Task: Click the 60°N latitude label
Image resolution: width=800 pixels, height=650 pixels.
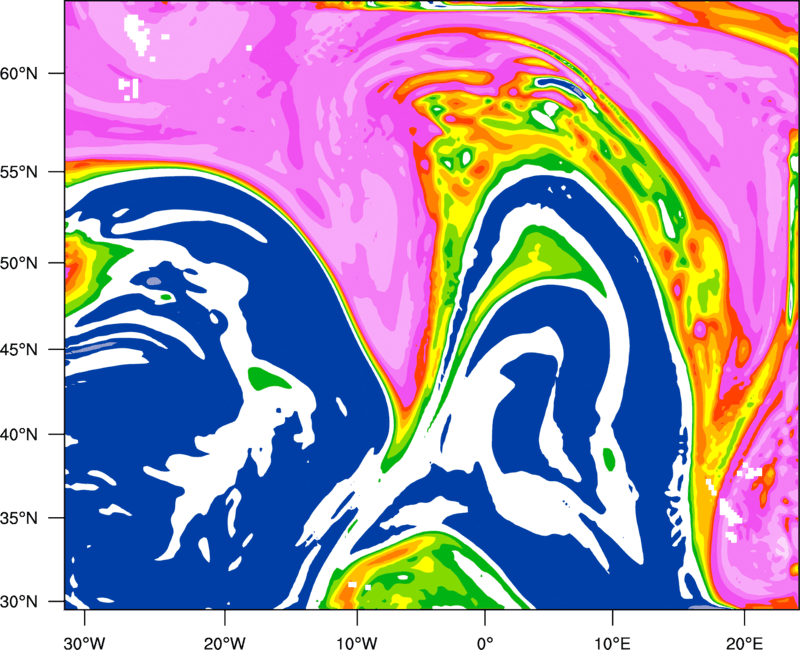Action: [x=19, y=73]
